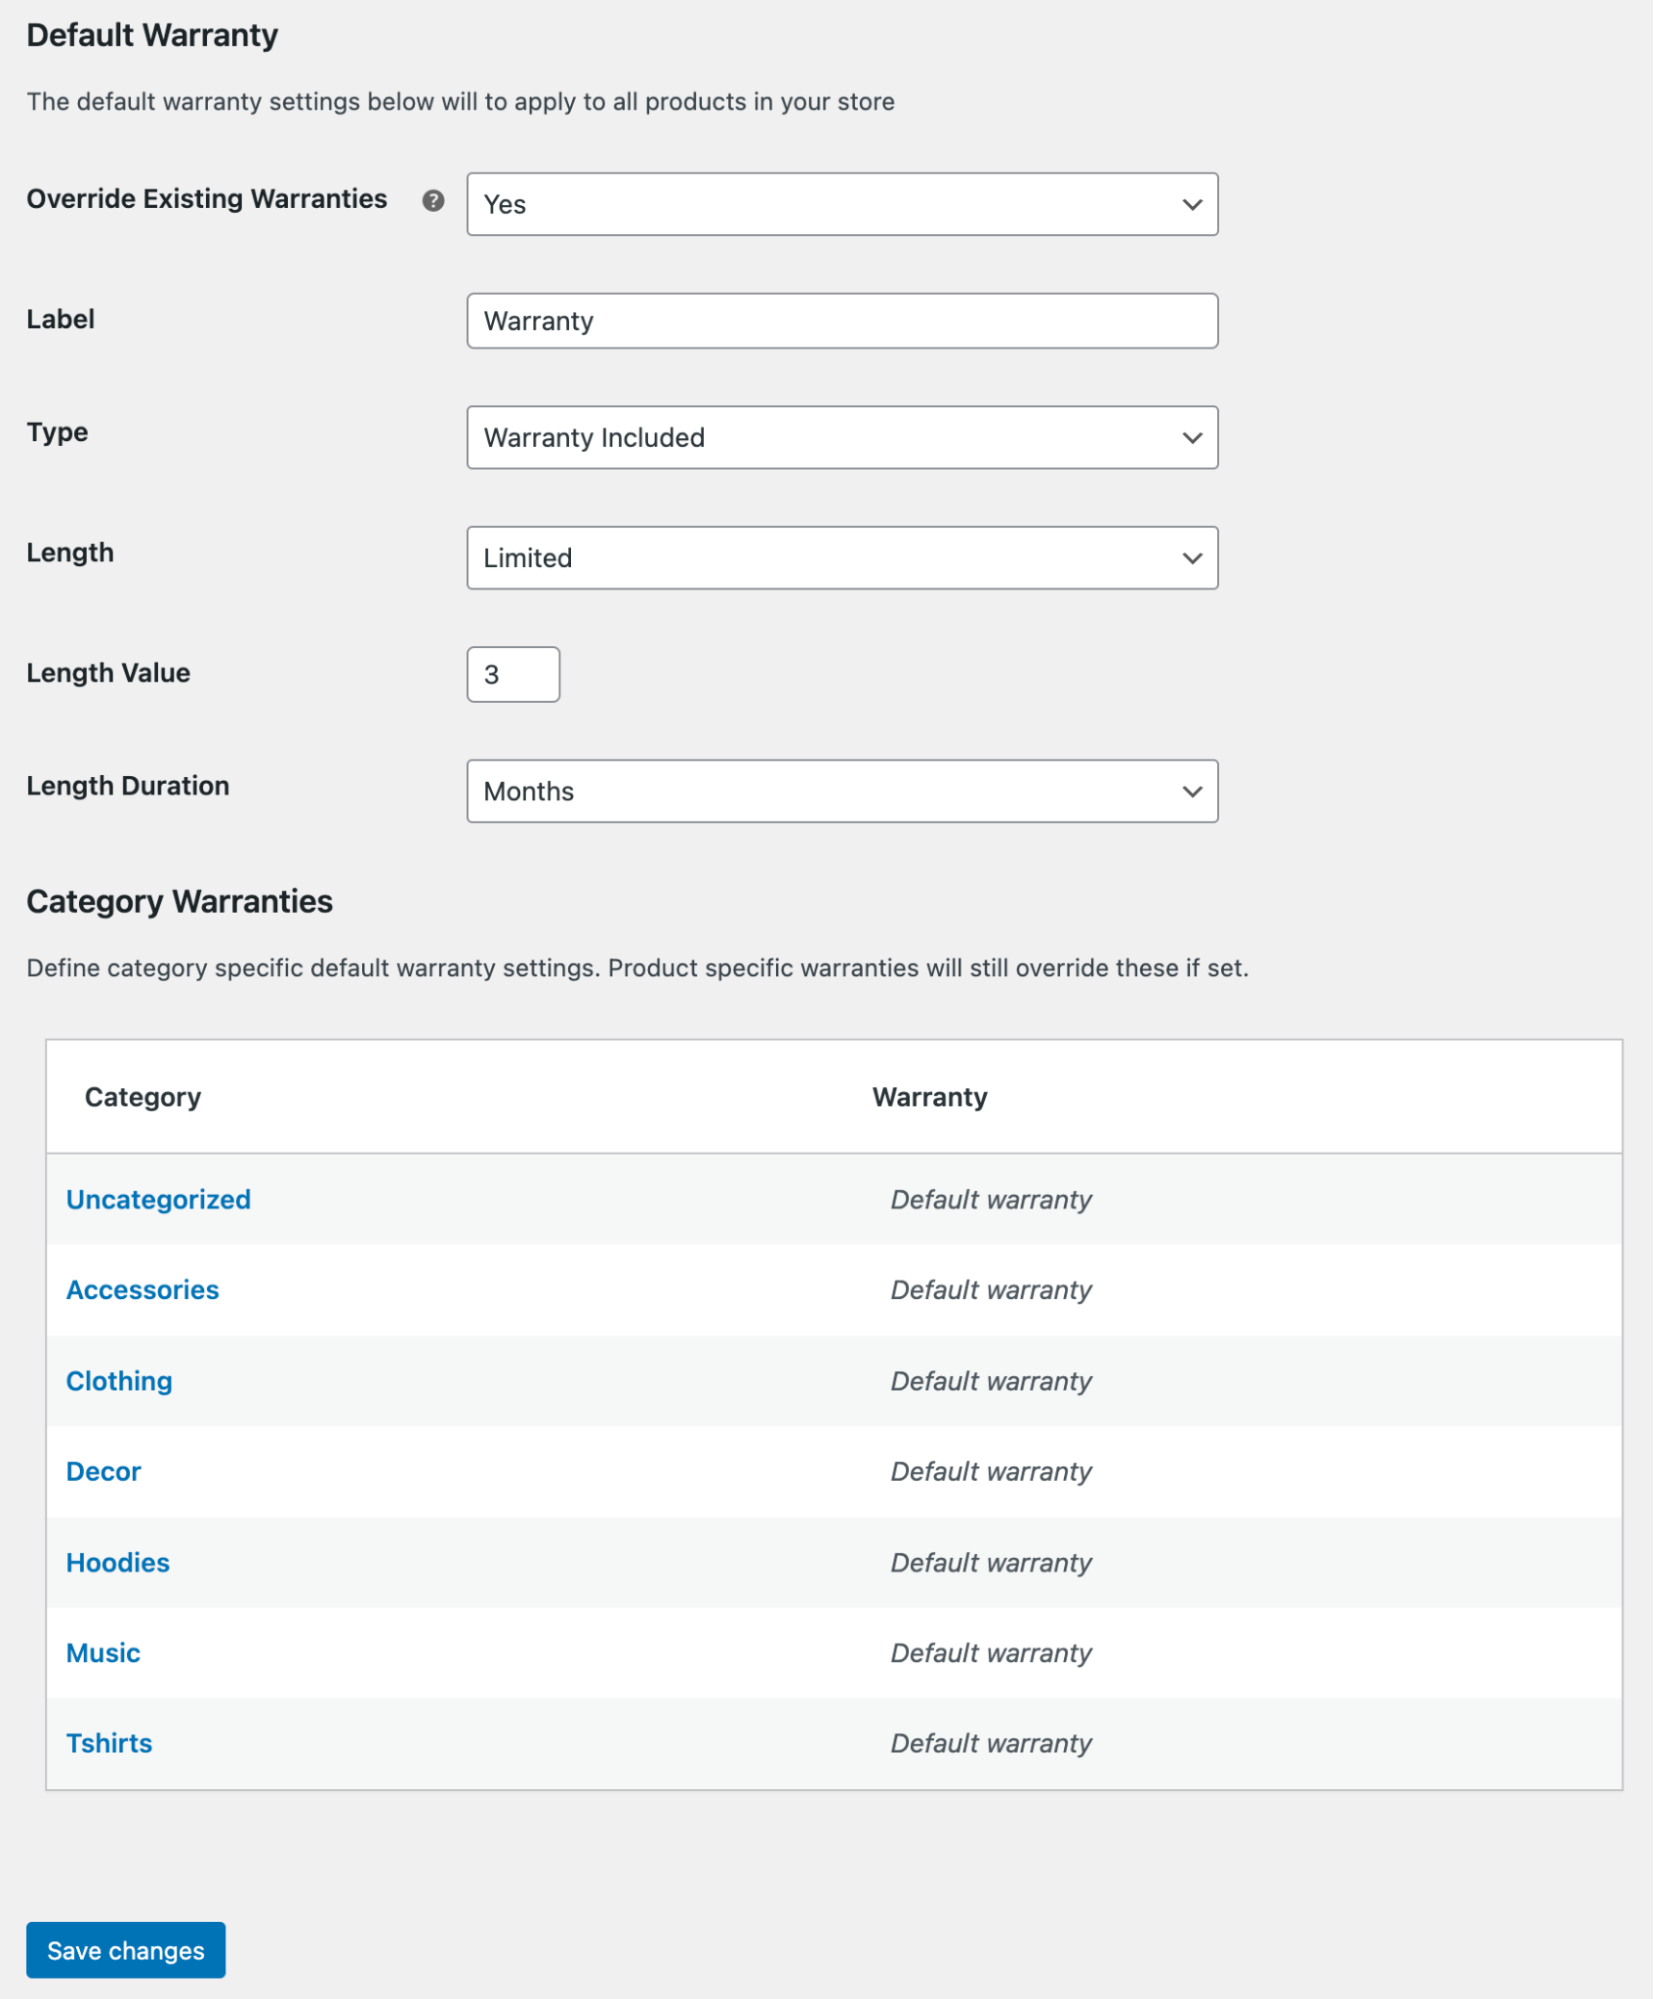Open the Uncategorized category settings
This screenshot has width=1654, height=1999.
tap(158, 1199)
